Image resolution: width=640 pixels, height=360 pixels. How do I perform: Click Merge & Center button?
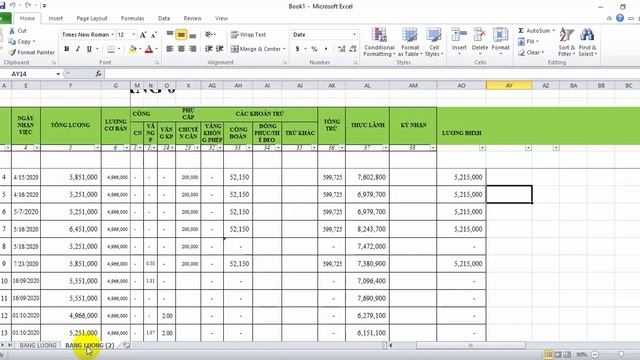(x=255, y=49)
